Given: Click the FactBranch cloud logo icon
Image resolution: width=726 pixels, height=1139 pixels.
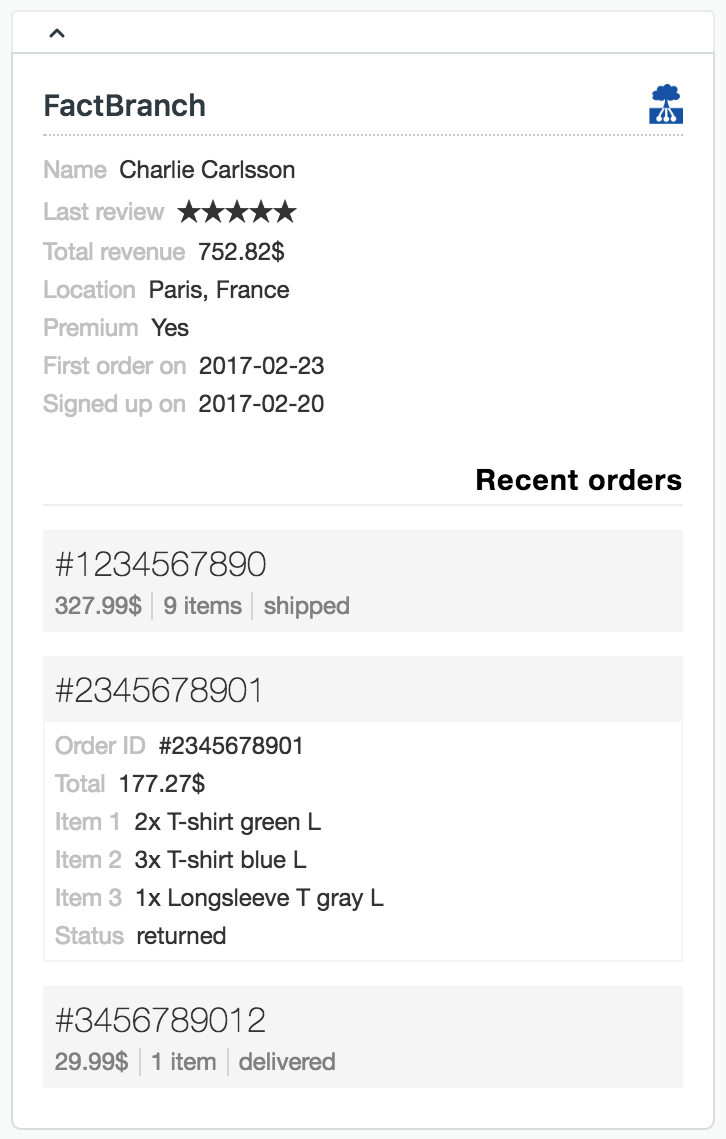Looking at the screenshot, I should pyautogui.click(x=665, y=104).
